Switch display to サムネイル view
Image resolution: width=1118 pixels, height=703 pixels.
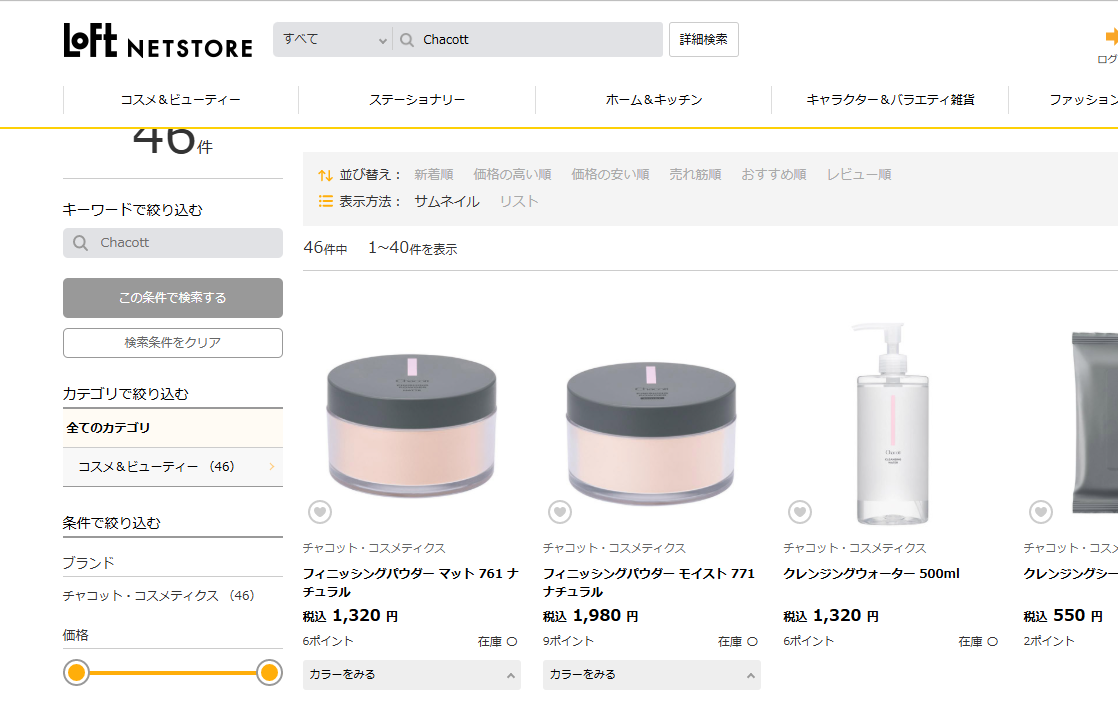[447, 202]
